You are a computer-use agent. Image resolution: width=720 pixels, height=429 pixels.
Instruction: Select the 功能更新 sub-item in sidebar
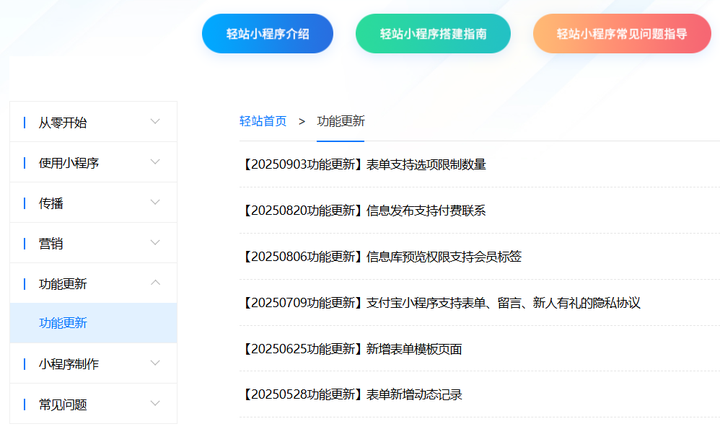[x=63, y=323]
